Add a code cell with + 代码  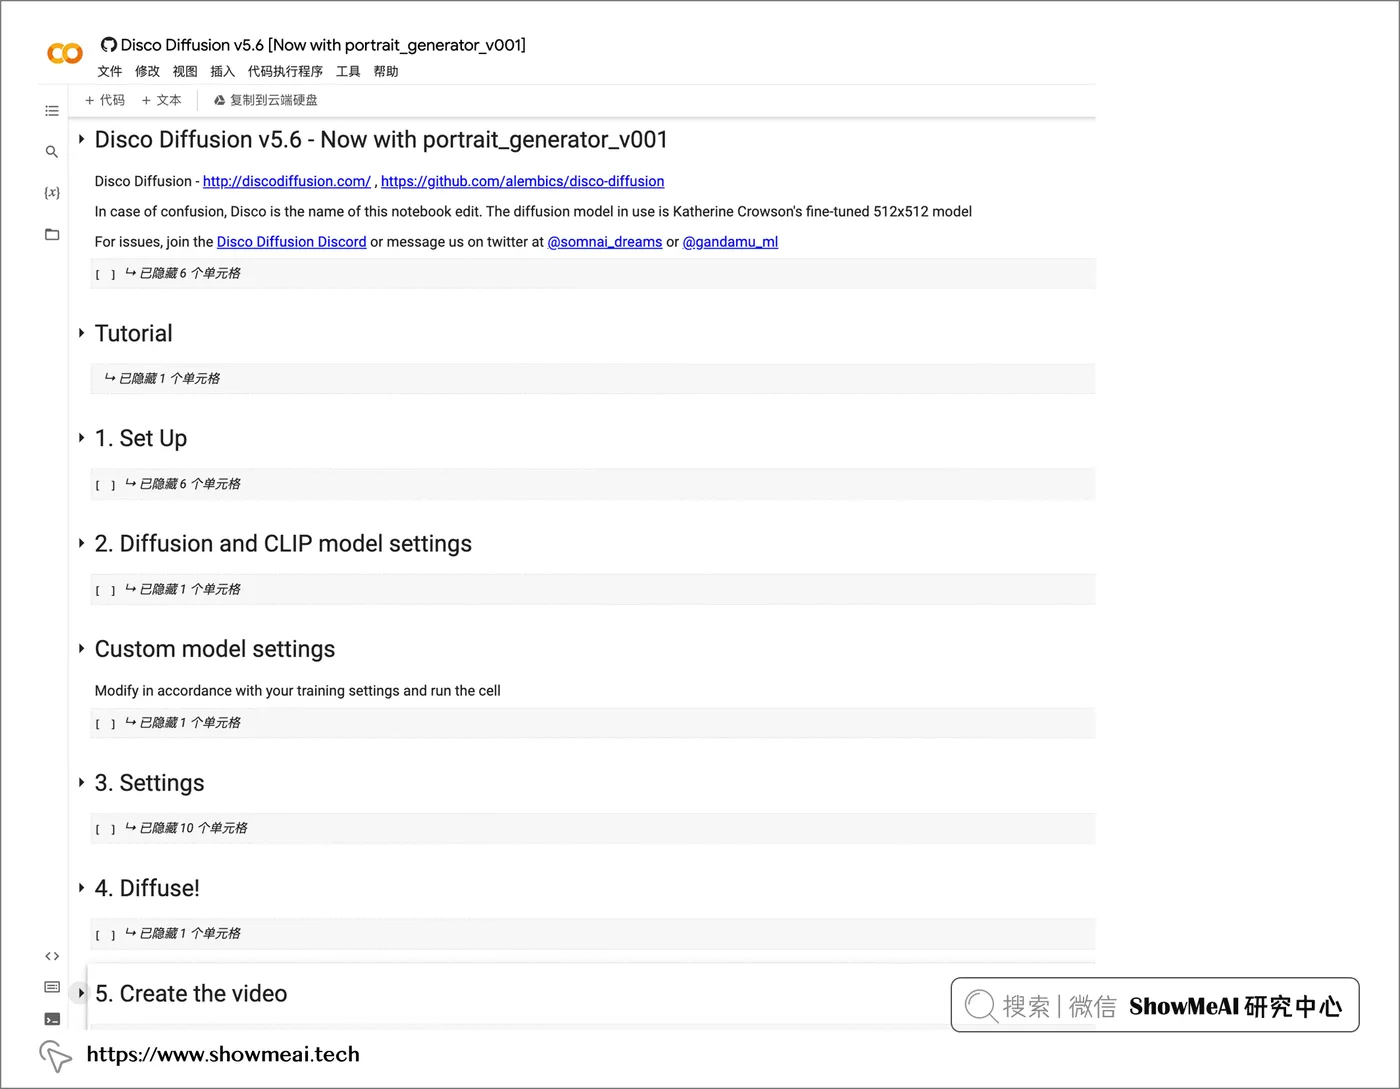point(105,100)
